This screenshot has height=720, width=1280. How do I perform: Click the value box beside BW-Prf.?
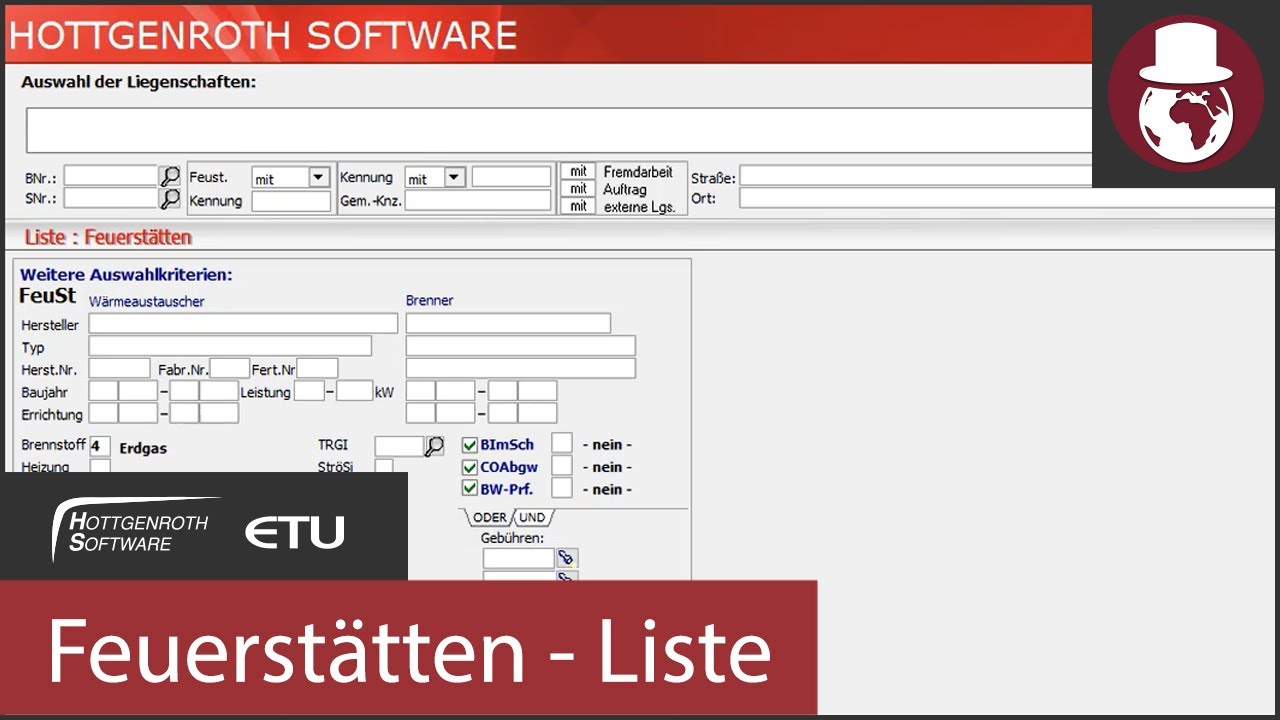562,488
